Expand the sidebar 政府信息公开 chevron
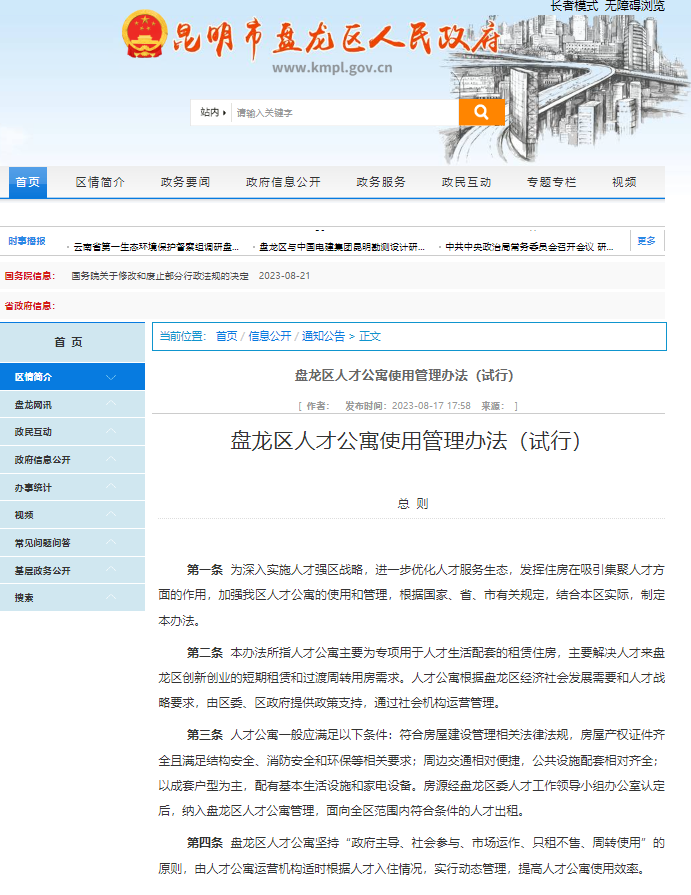Screen dimensions: 691x895 [x=111, y=459]
